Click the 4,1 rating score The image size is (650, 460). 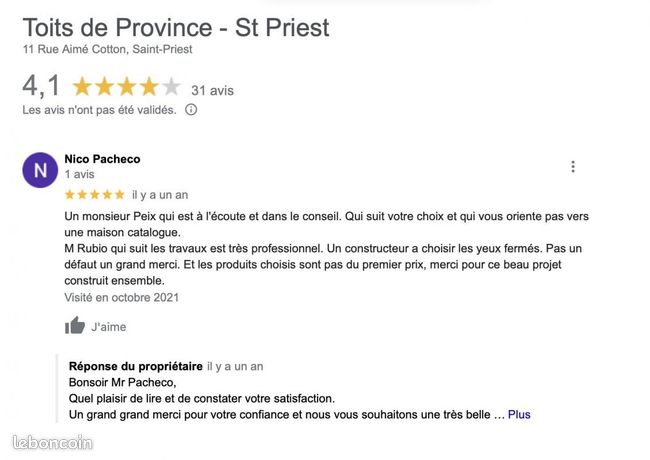pyautogui.click(x=41, y=86)
